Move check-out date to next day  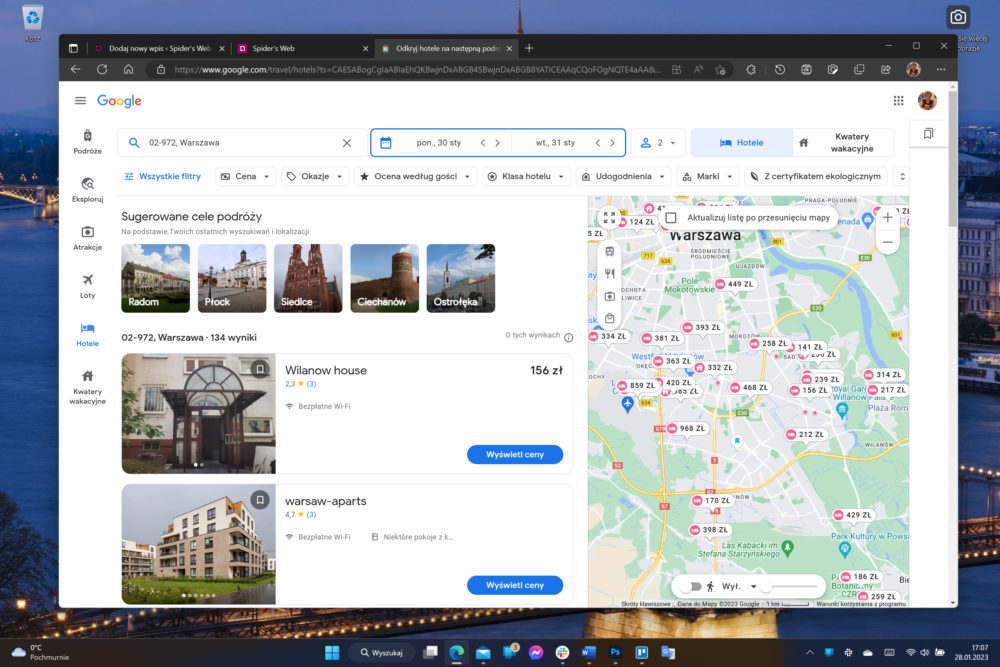click(612, 143)
